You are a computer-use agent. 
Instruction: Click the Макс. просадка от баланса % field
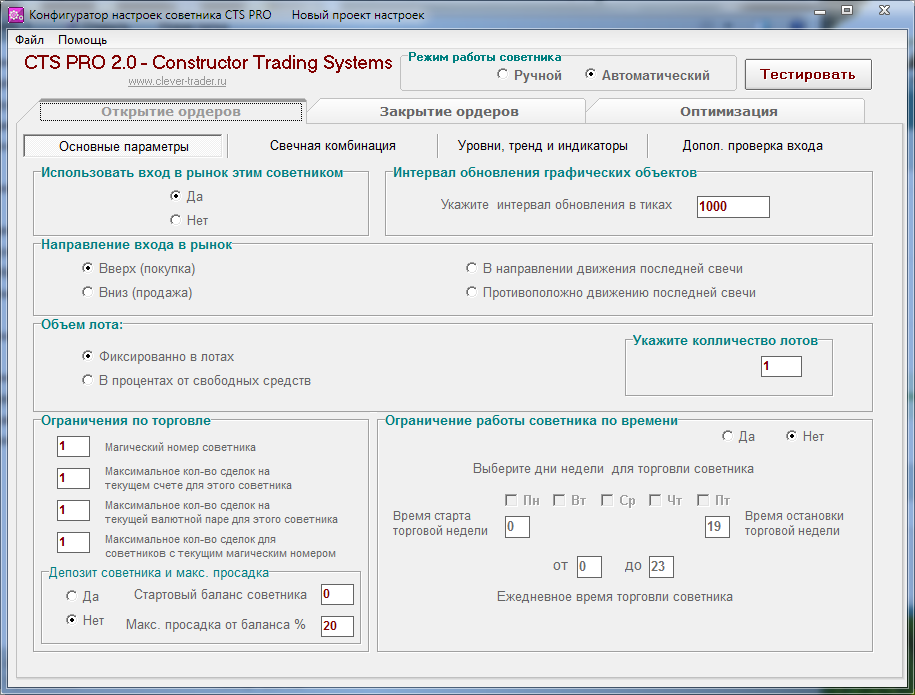pos(337,626)
